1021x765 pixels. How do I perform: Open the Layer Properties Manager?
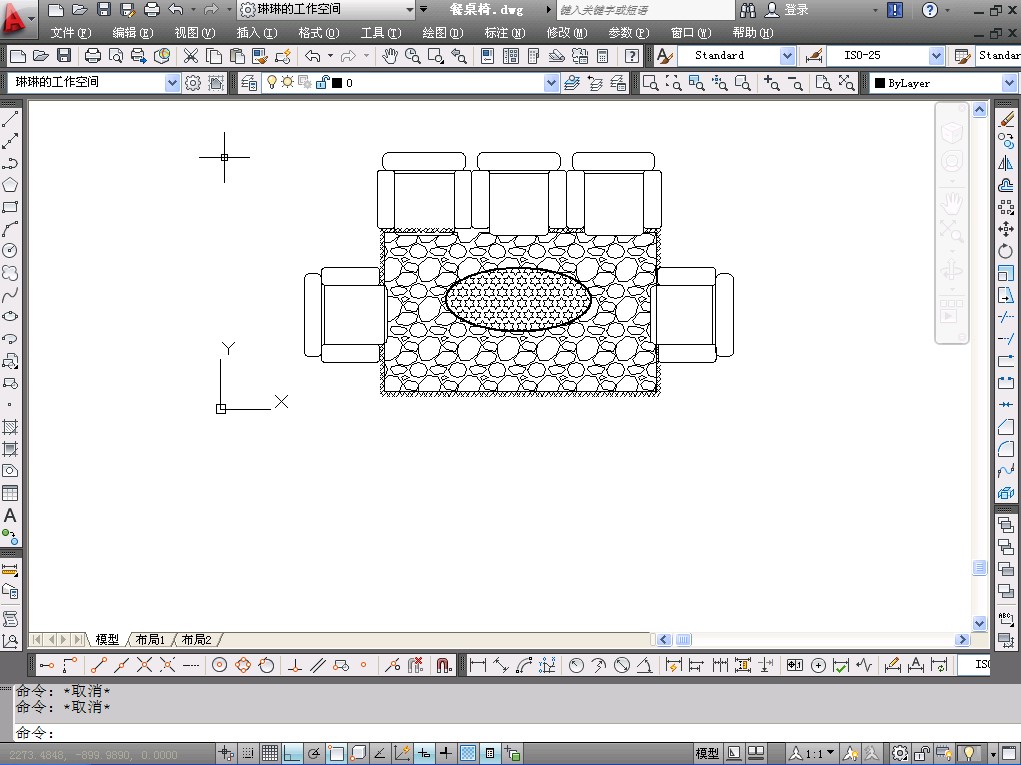pyautogui.click(x=249, y=84)
